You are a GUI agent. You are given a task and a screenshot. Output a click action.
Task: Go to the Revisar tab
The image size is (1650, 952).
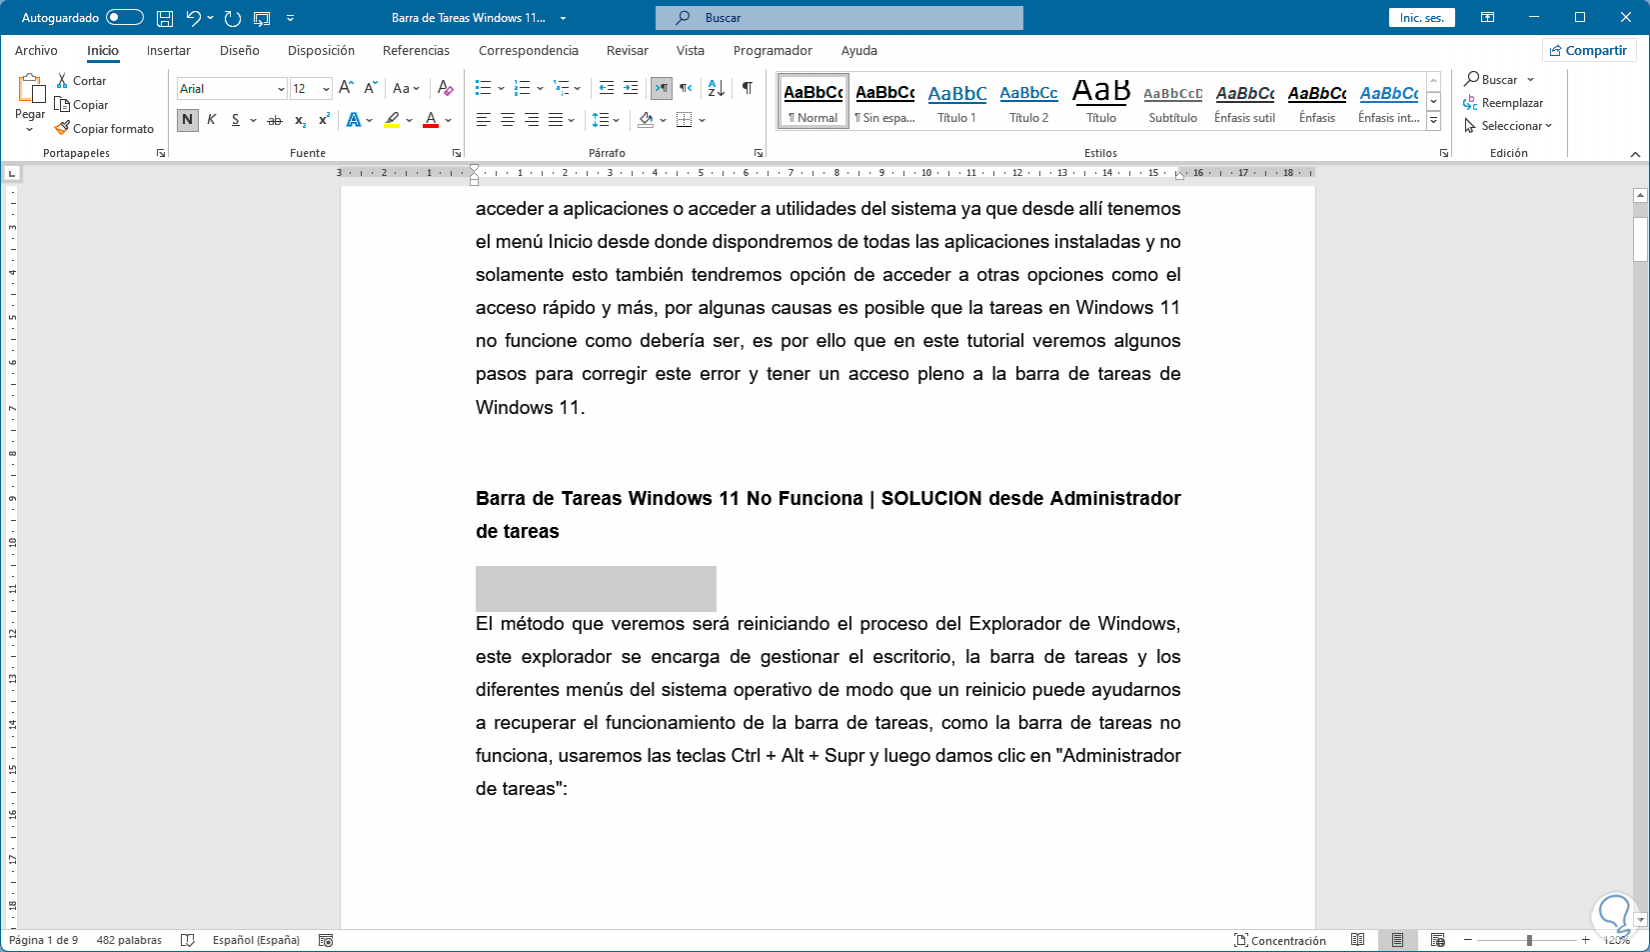click(627, 50)
